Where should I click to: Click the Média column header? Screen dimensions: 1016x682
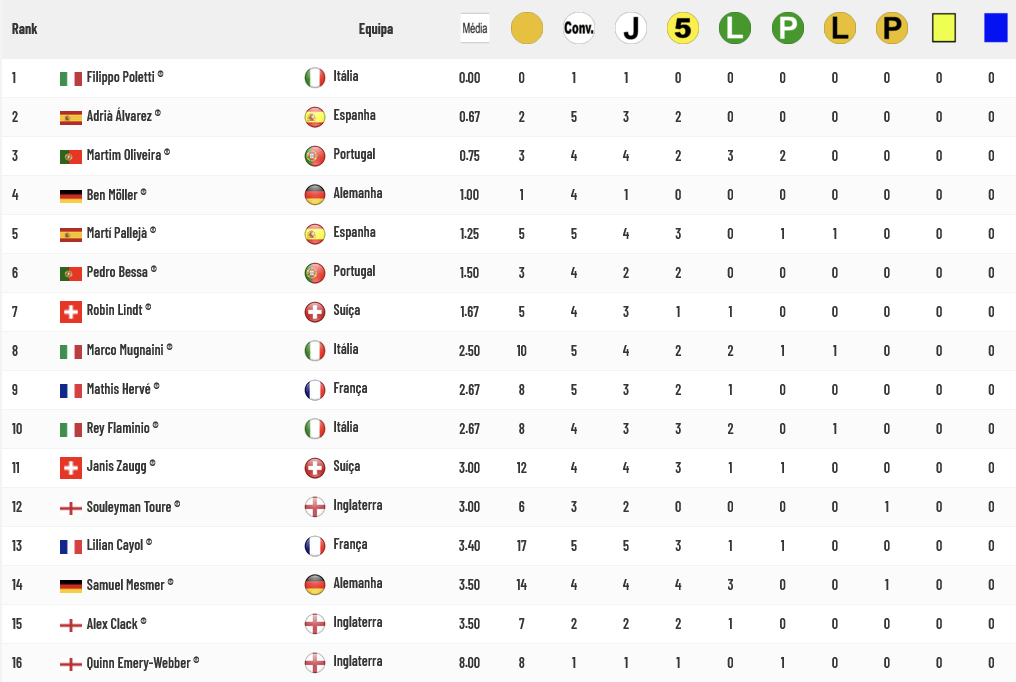pos(474,28)
